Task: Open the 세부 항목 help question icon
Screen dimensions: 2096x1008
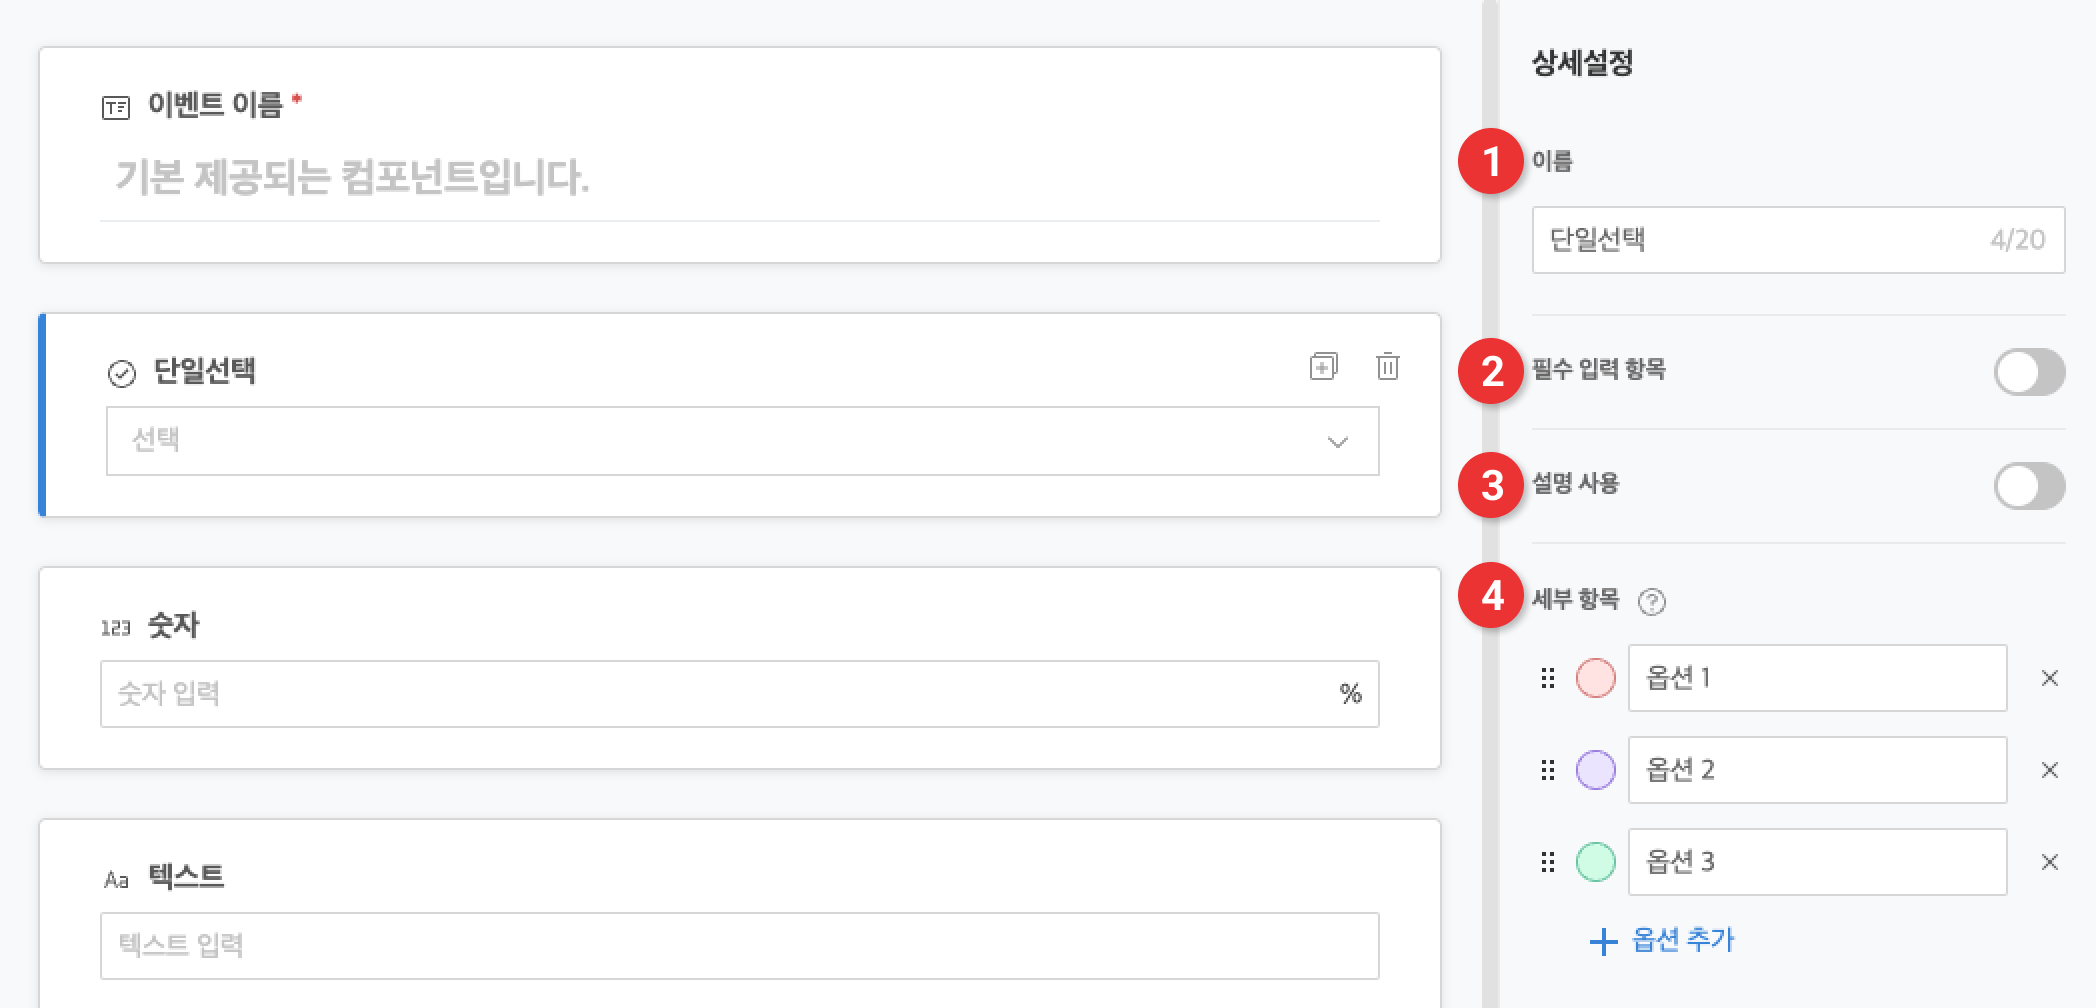Action: coord(1651,601)
